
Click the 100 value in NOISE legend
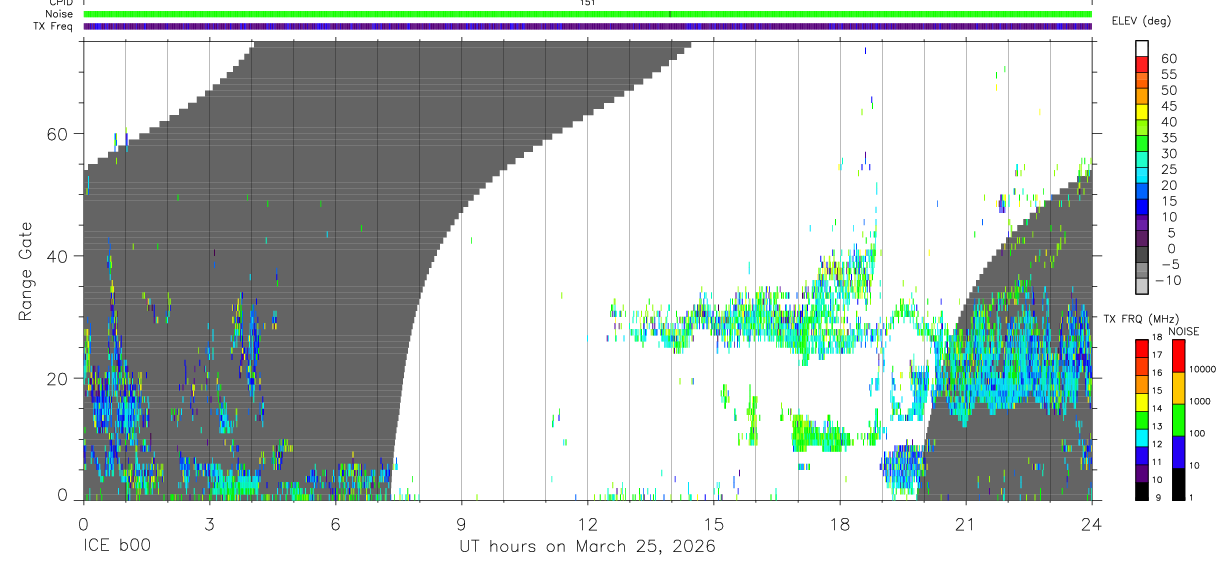[1198, 433]
